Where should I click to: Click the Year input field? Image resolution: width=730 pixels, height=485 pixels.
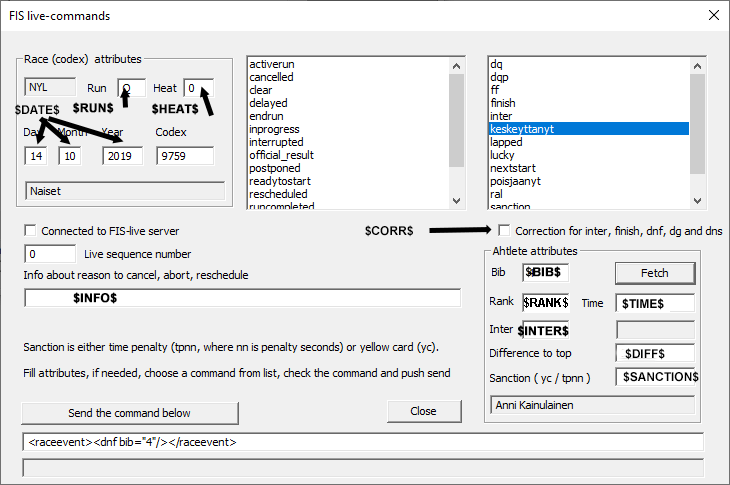(x=122, y=156)
